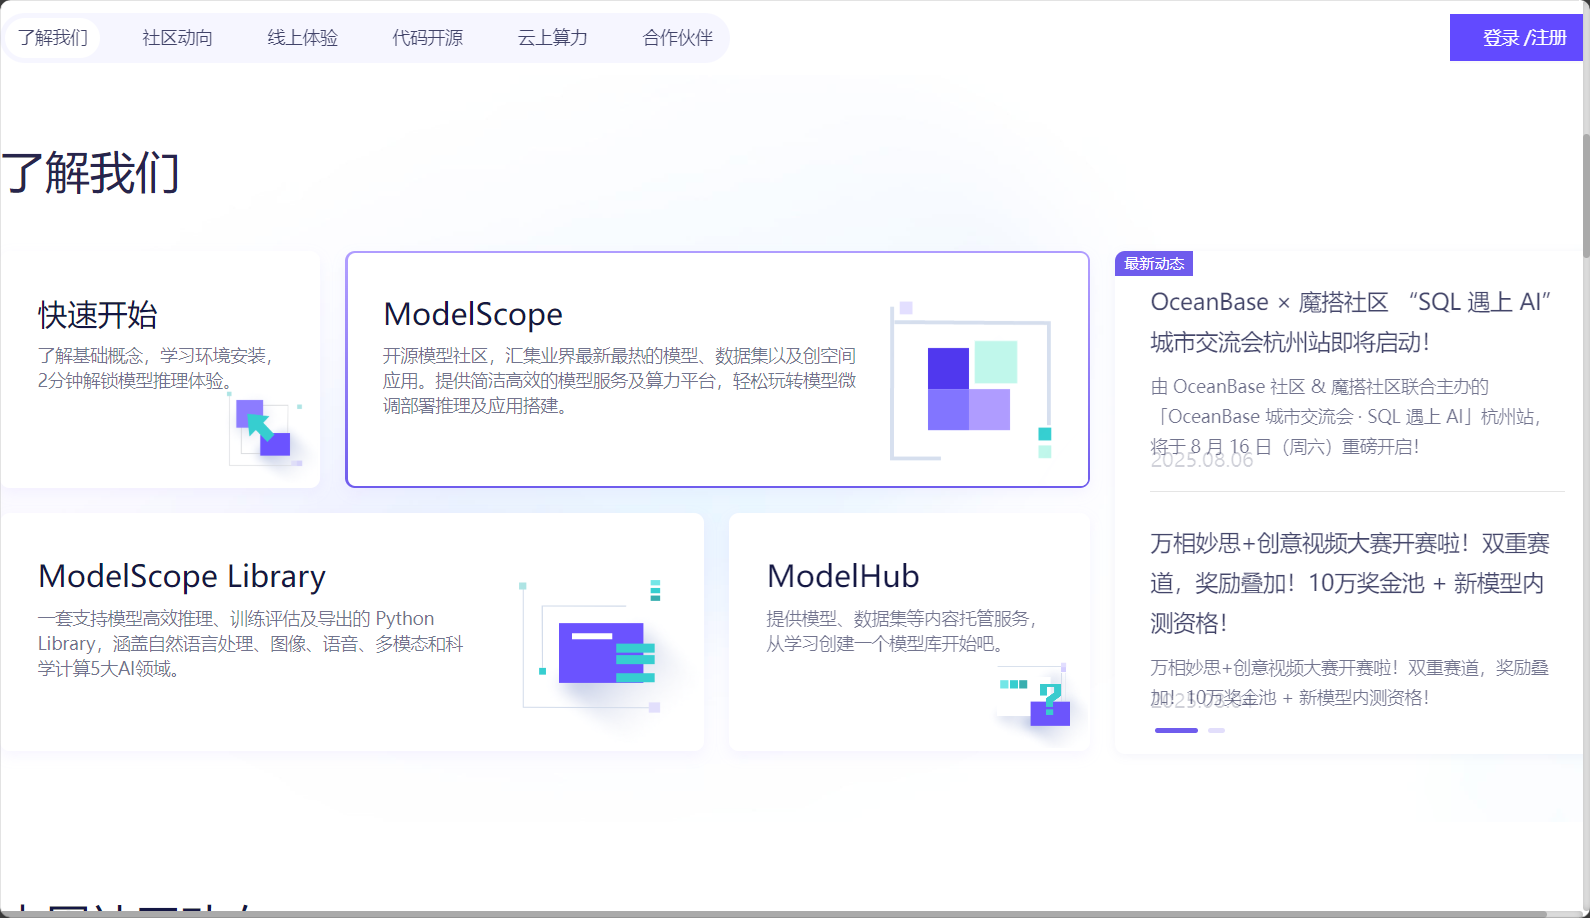Click the 万相妙思 news summary paragraph
This screenshot has width=1590, height=918.
pos(1349,682)
